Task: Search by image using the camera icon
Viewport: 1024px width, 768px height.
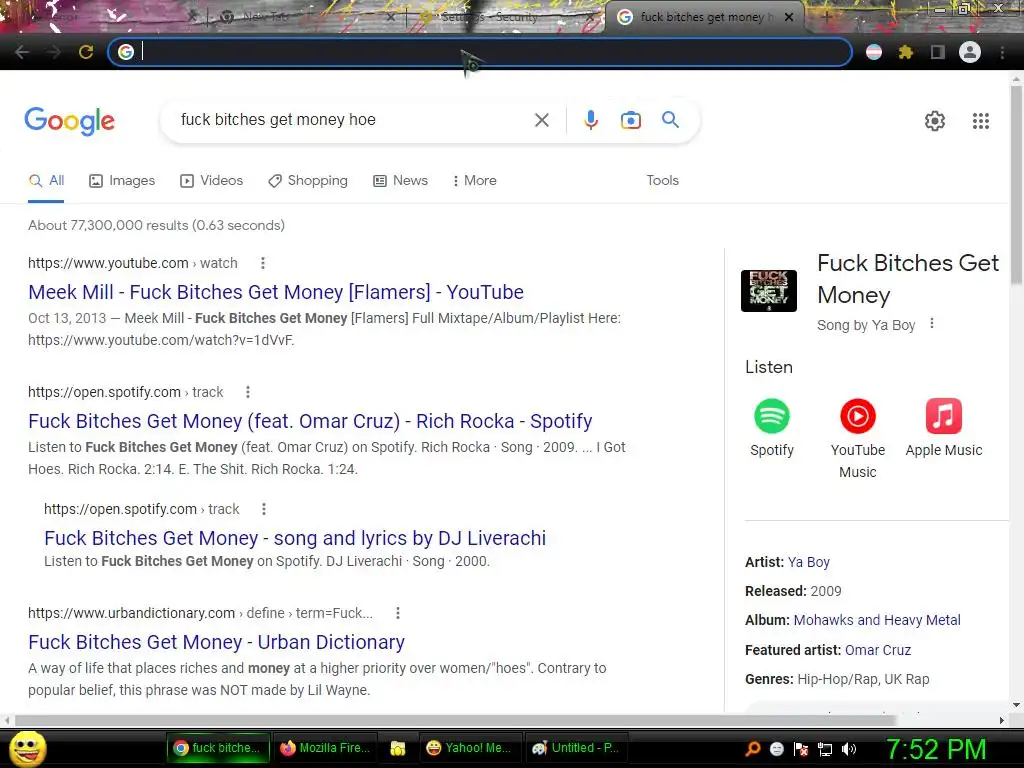Action: coord(630,120)
